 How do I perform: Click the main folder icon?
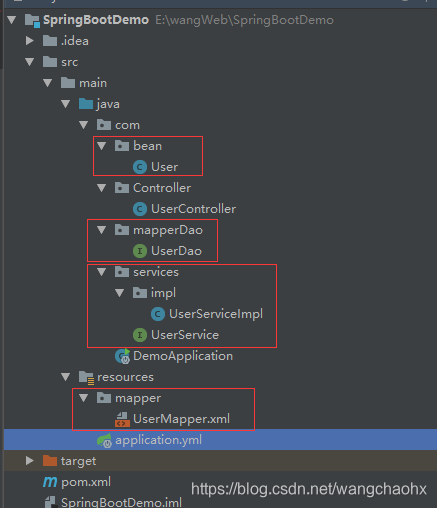click(x=68, y=83)
